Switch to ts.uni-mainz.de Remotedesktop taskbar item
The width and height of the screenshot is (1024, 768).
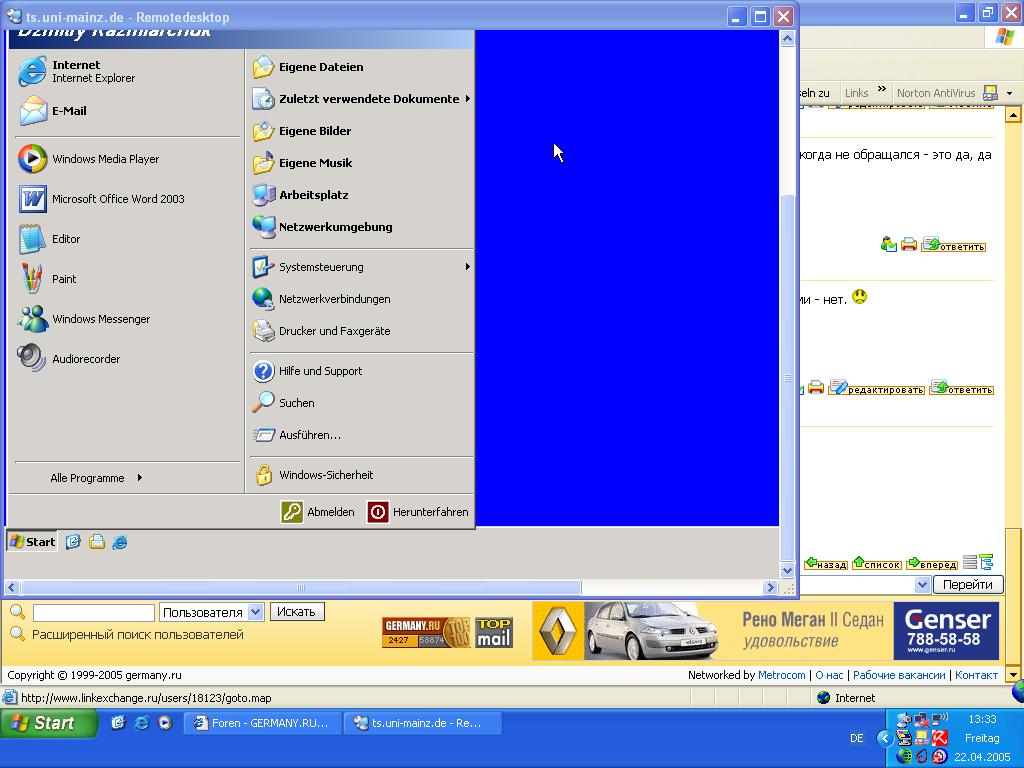click(423, 723)
